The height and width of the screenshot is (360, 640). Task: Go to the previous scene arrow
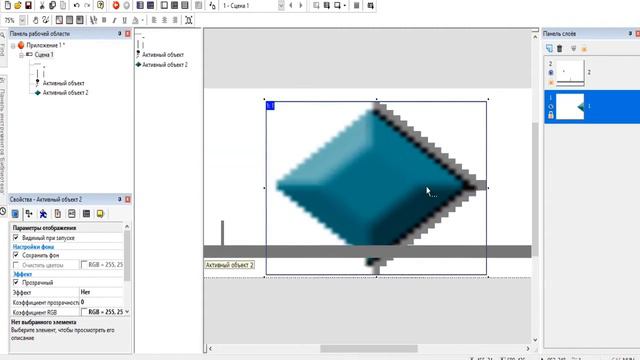click(291, 5)
